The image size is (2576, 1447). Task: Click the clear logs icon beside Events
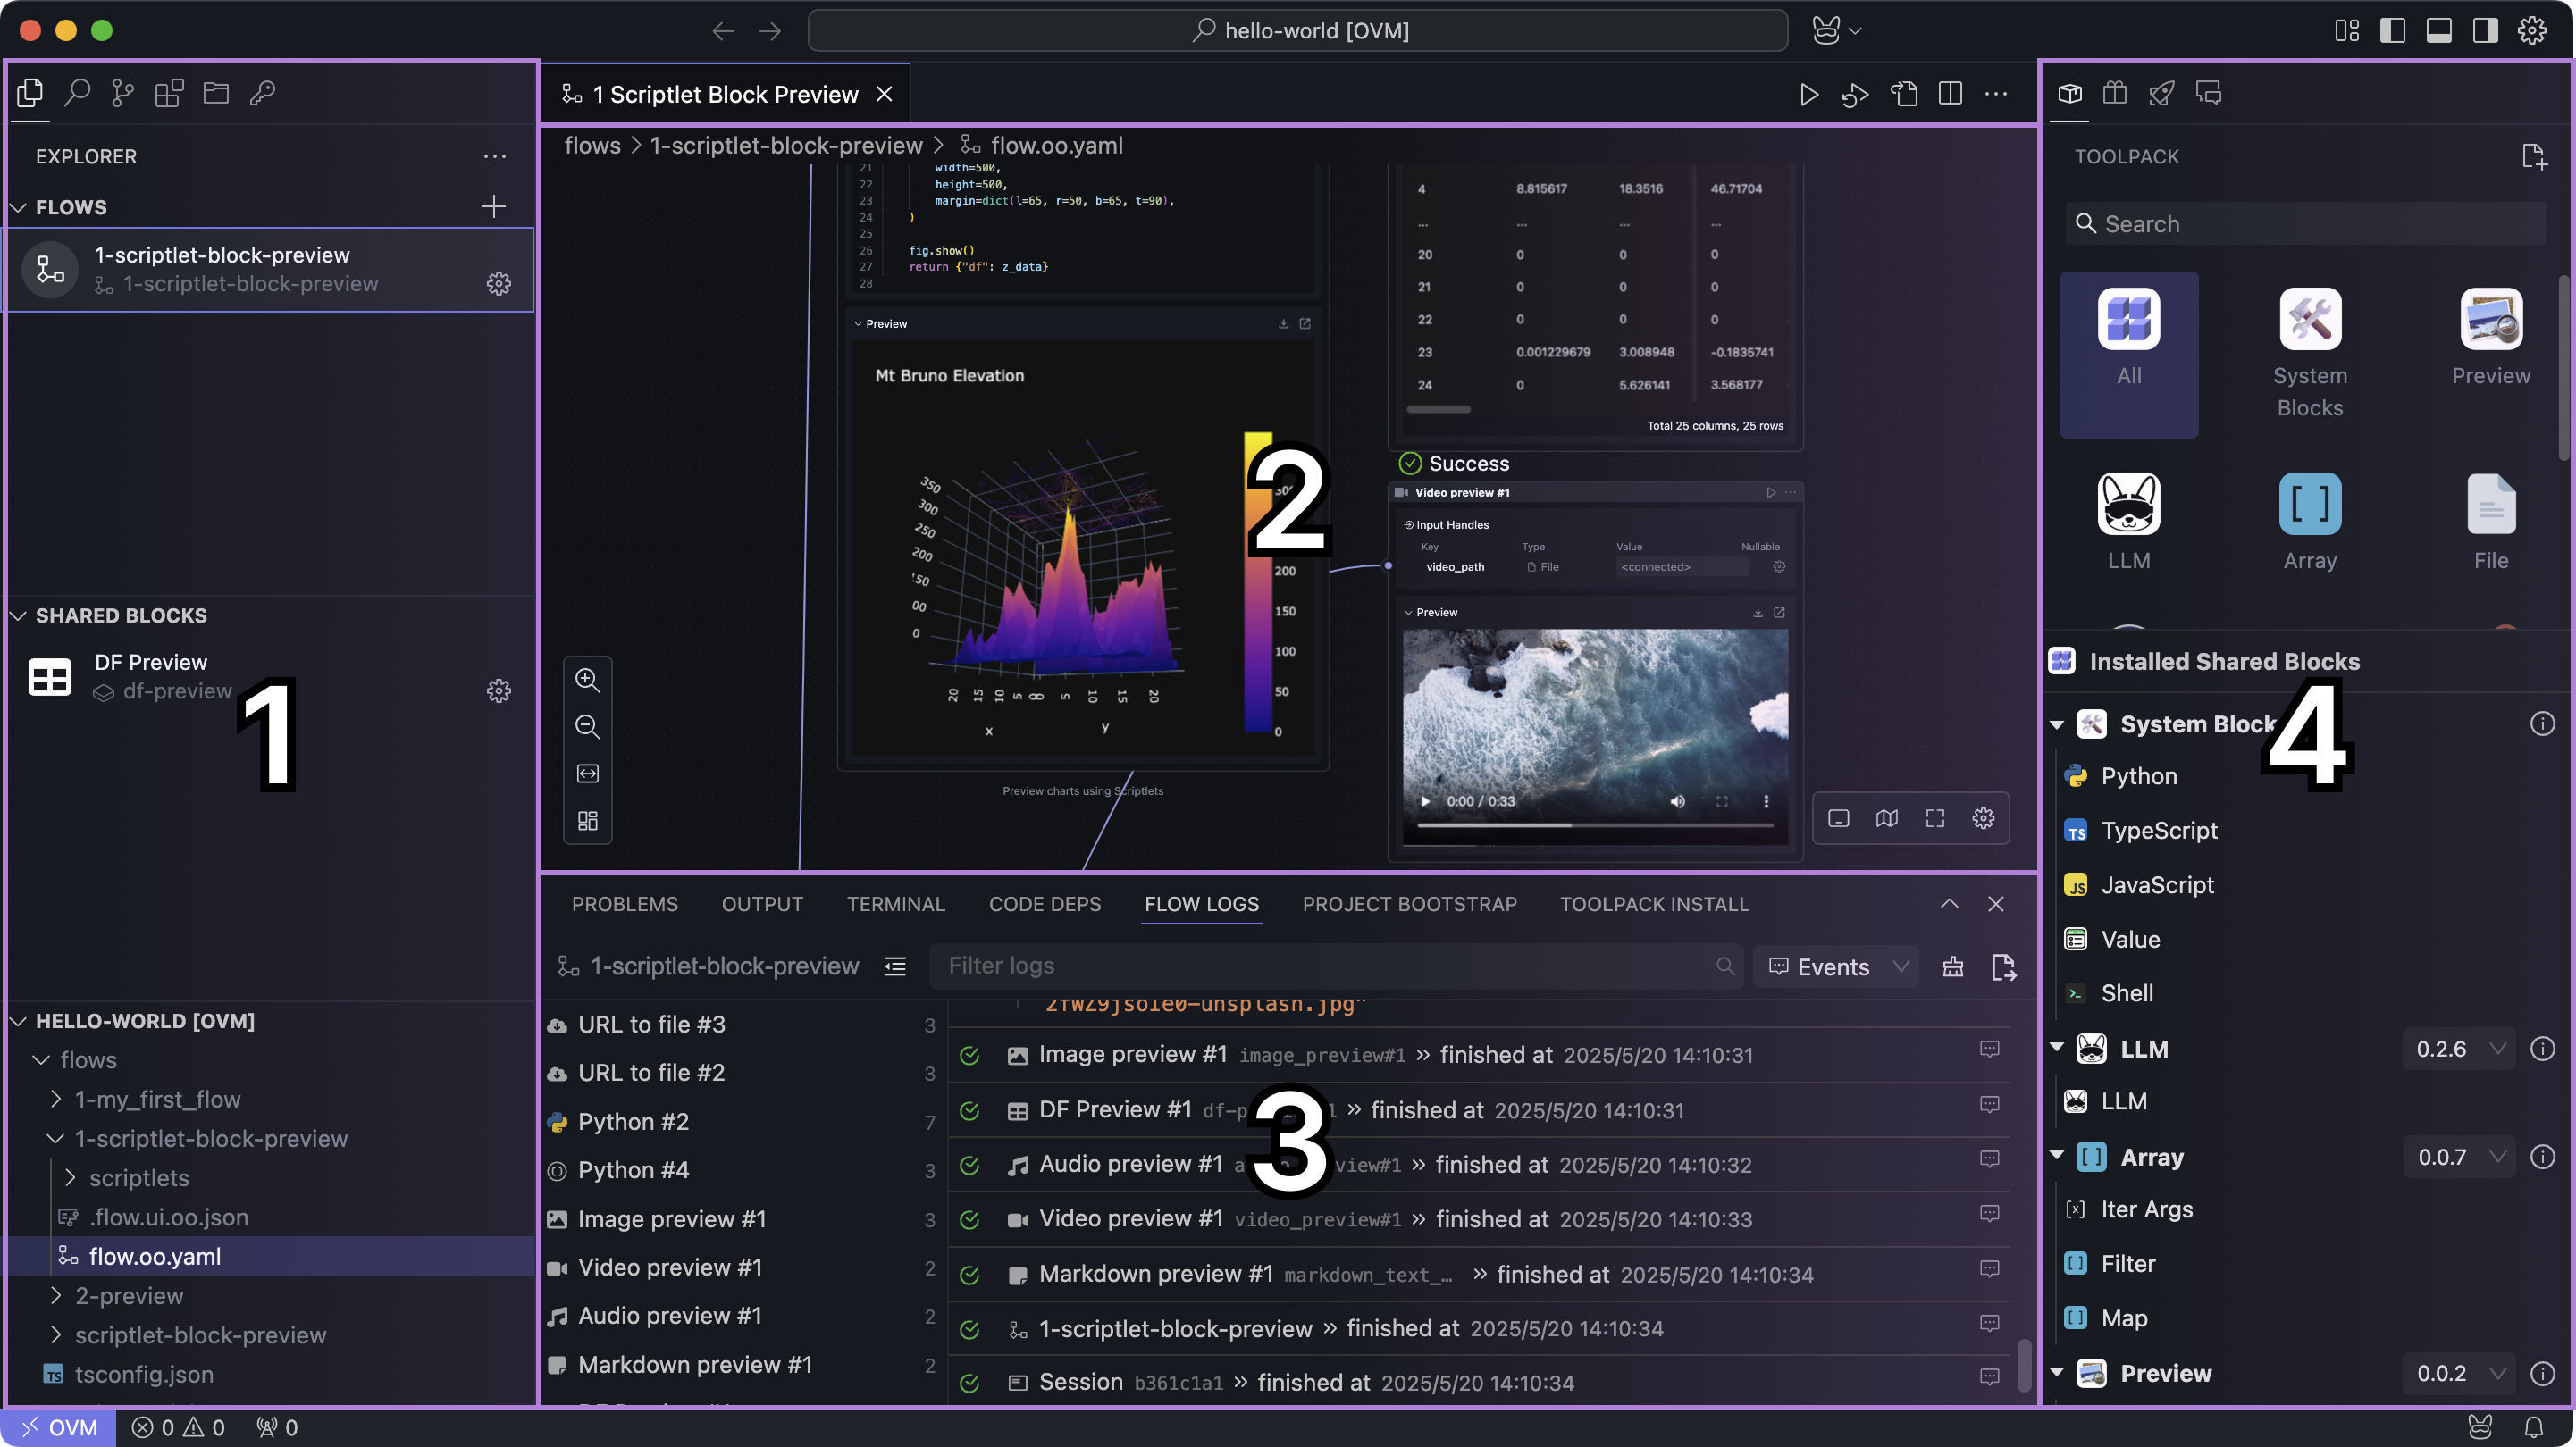click(x=1952, y=966)
